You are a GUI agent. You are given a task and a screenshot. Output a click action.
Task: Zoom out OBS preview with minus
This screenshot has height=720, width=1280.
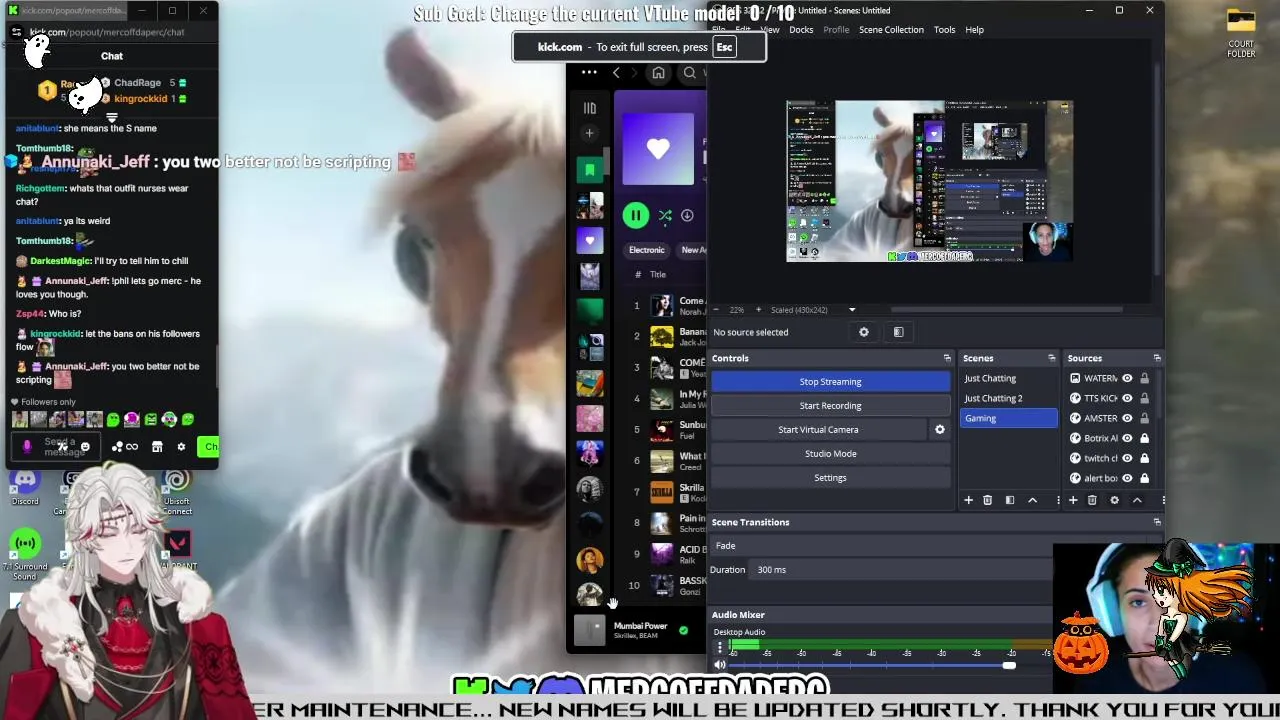[715, 310]
